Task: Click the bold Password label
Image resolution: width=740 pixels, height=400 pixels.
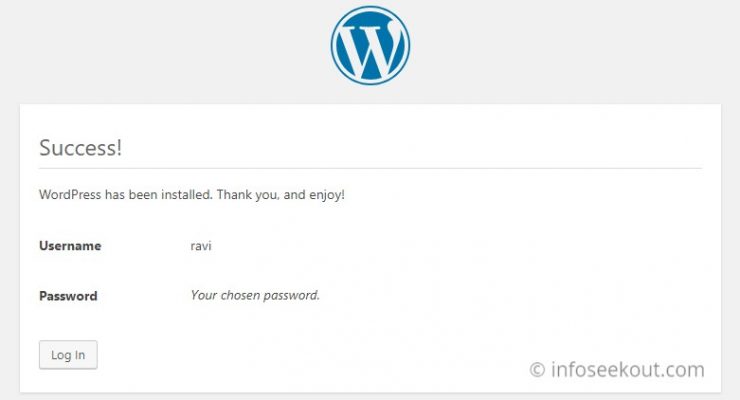Action: point(68,296)
